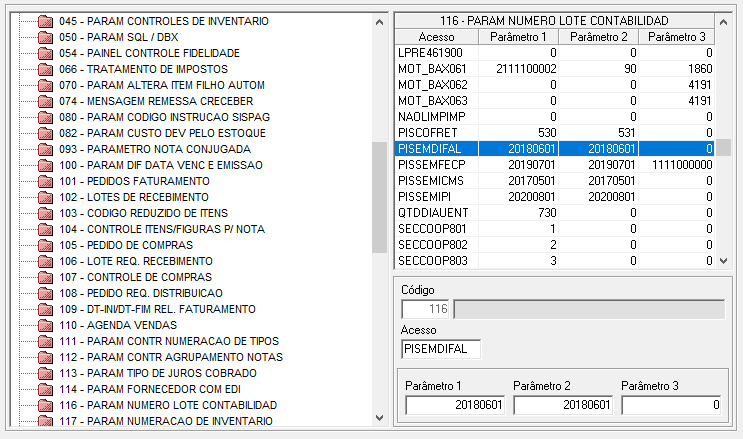Click folder icon for 104 - CONTROLE ITENS/FIGURAS P/ NOTA
Screen dimensions: 743x439
point(45,229)
